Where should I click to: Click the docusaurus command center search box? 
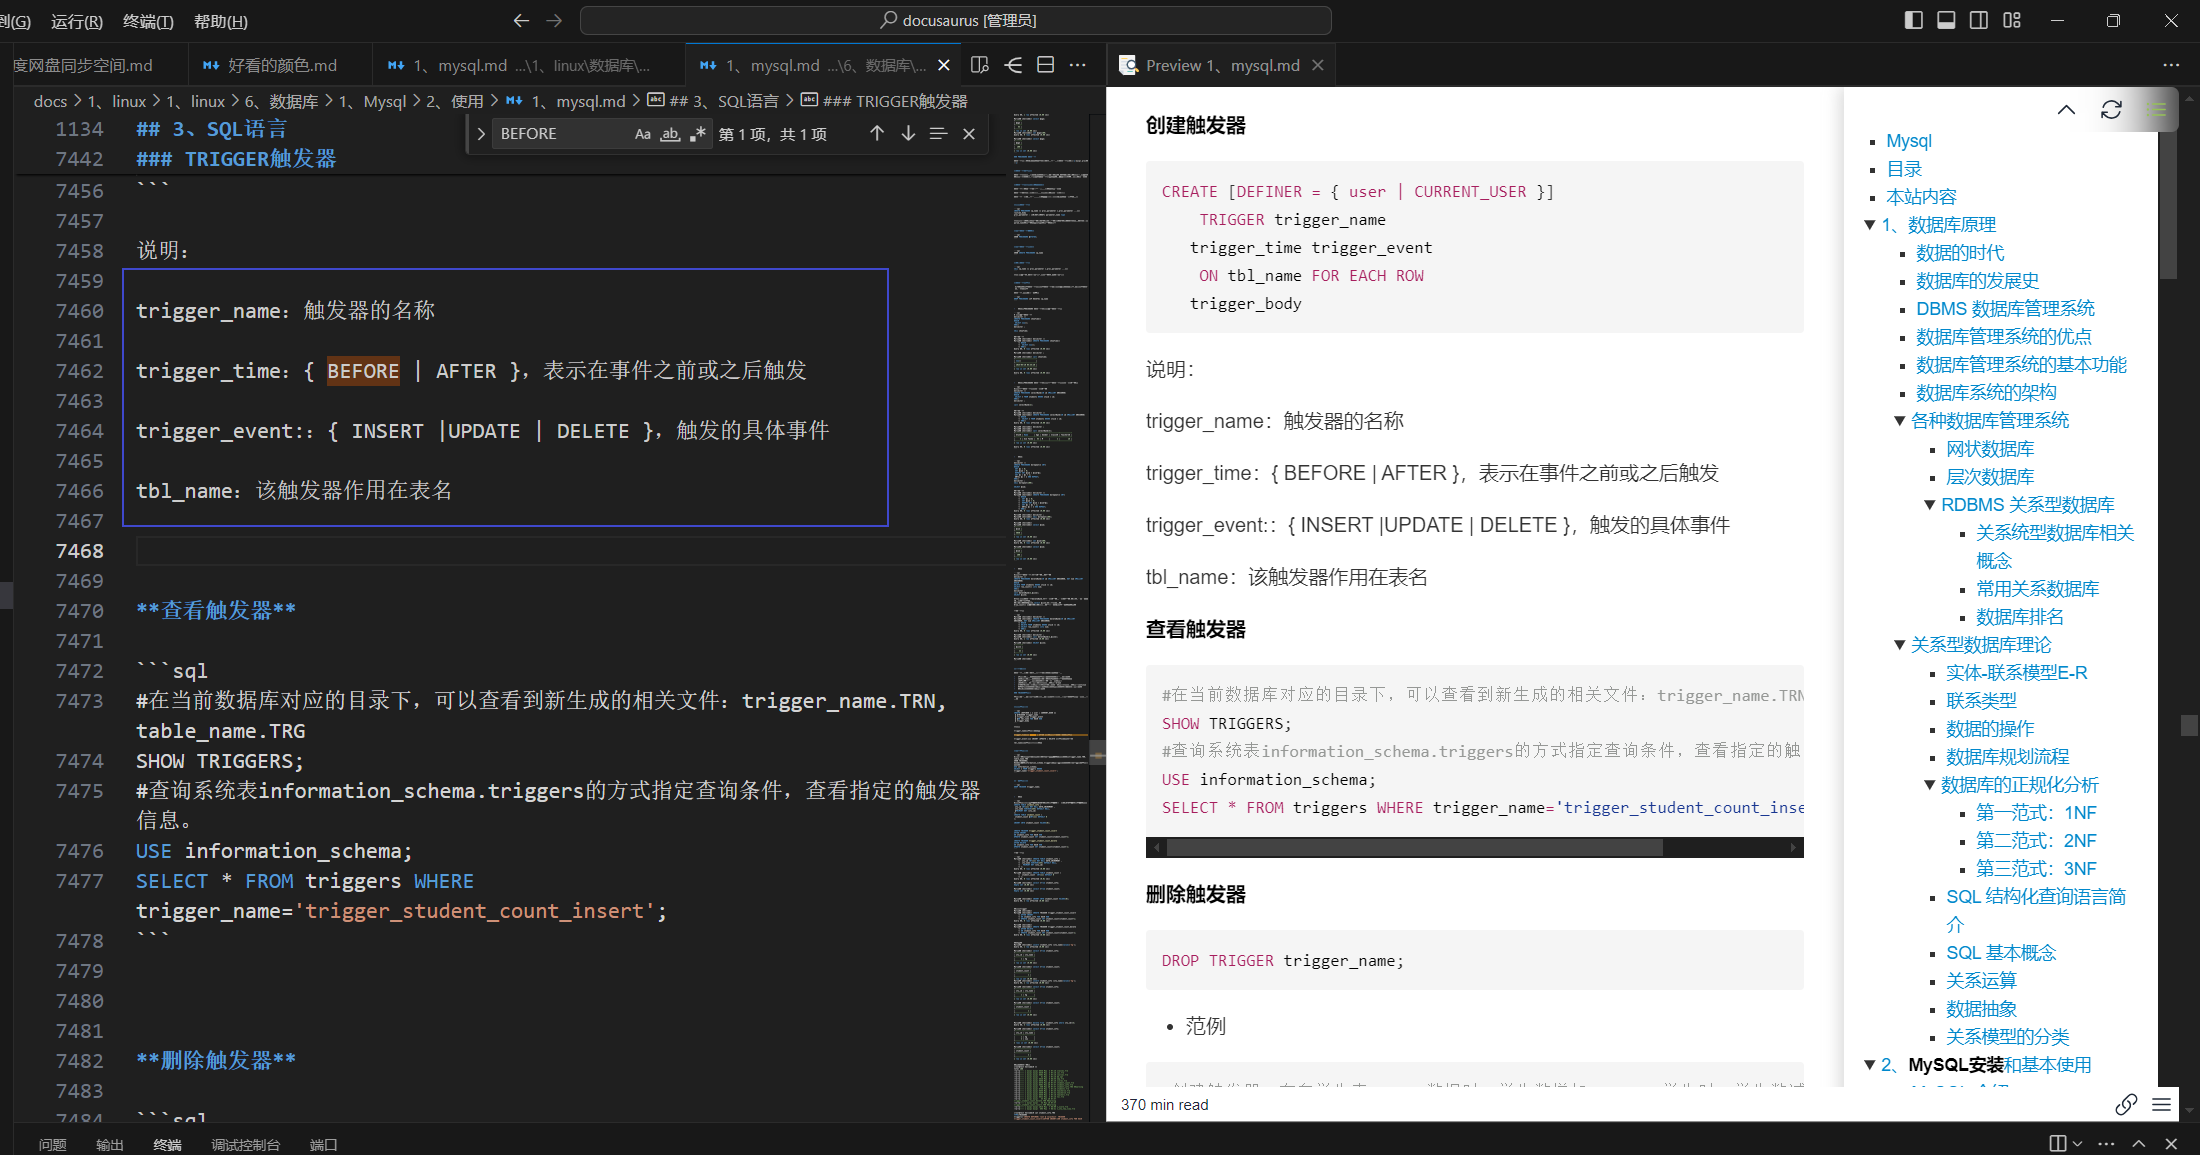pos(956,20)
